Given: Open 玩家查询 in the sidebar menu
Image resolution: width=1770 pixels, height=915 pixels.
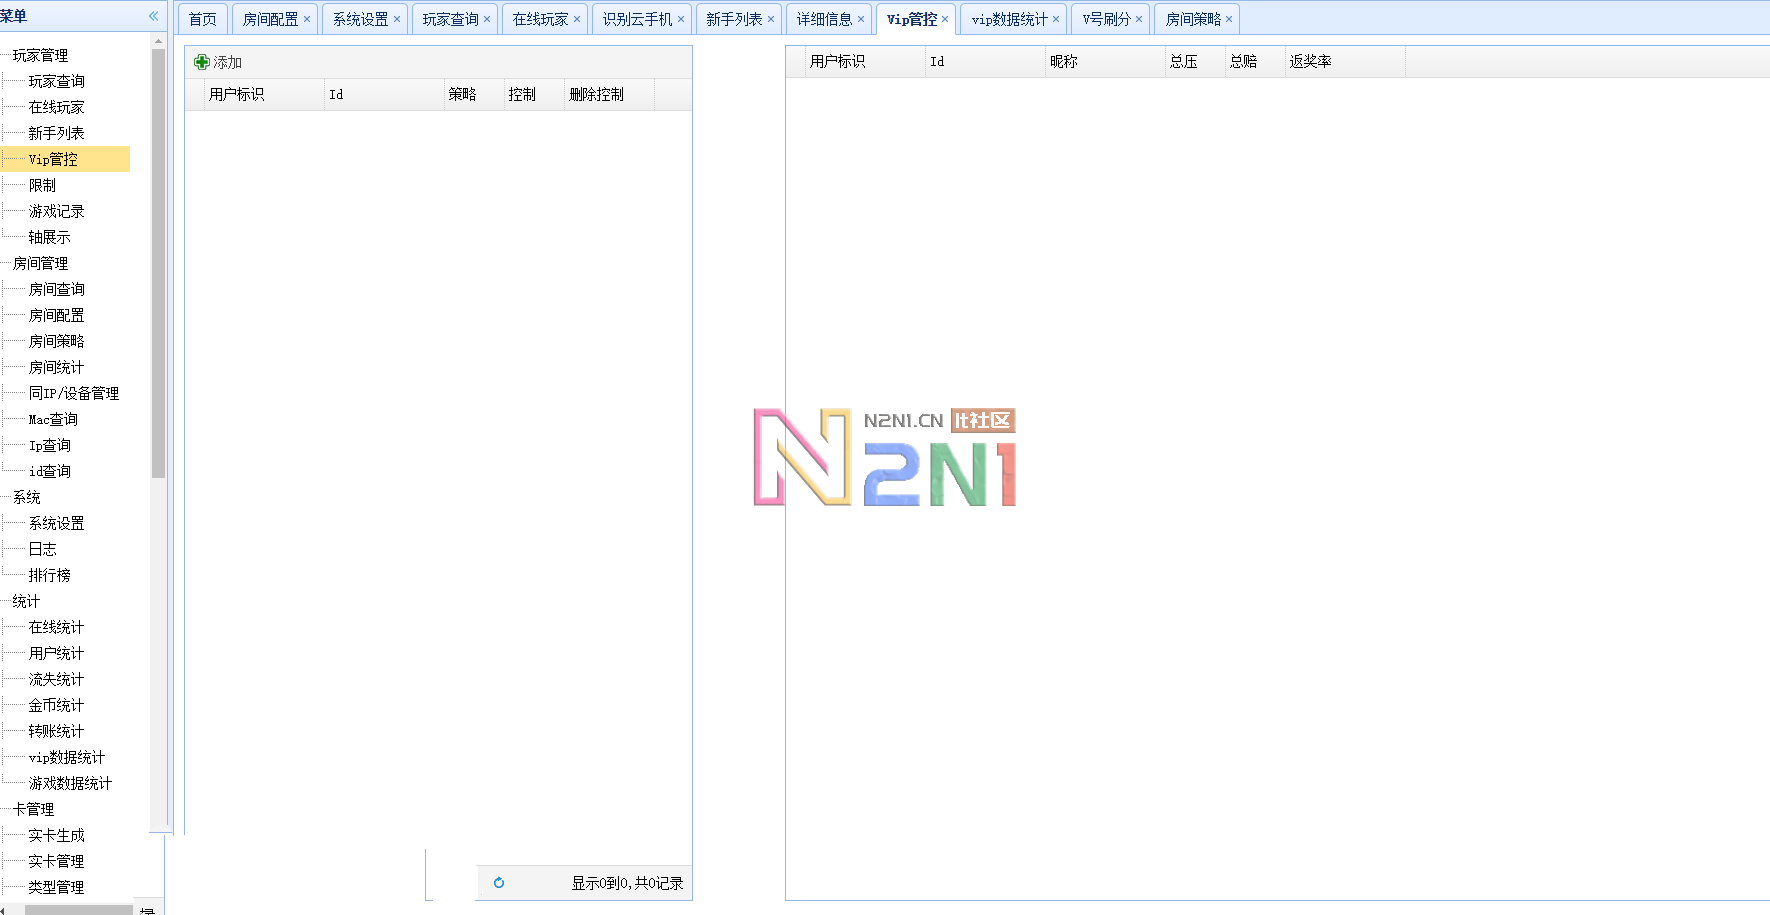Looking at the screenshot, I should [x=56, y=81].
